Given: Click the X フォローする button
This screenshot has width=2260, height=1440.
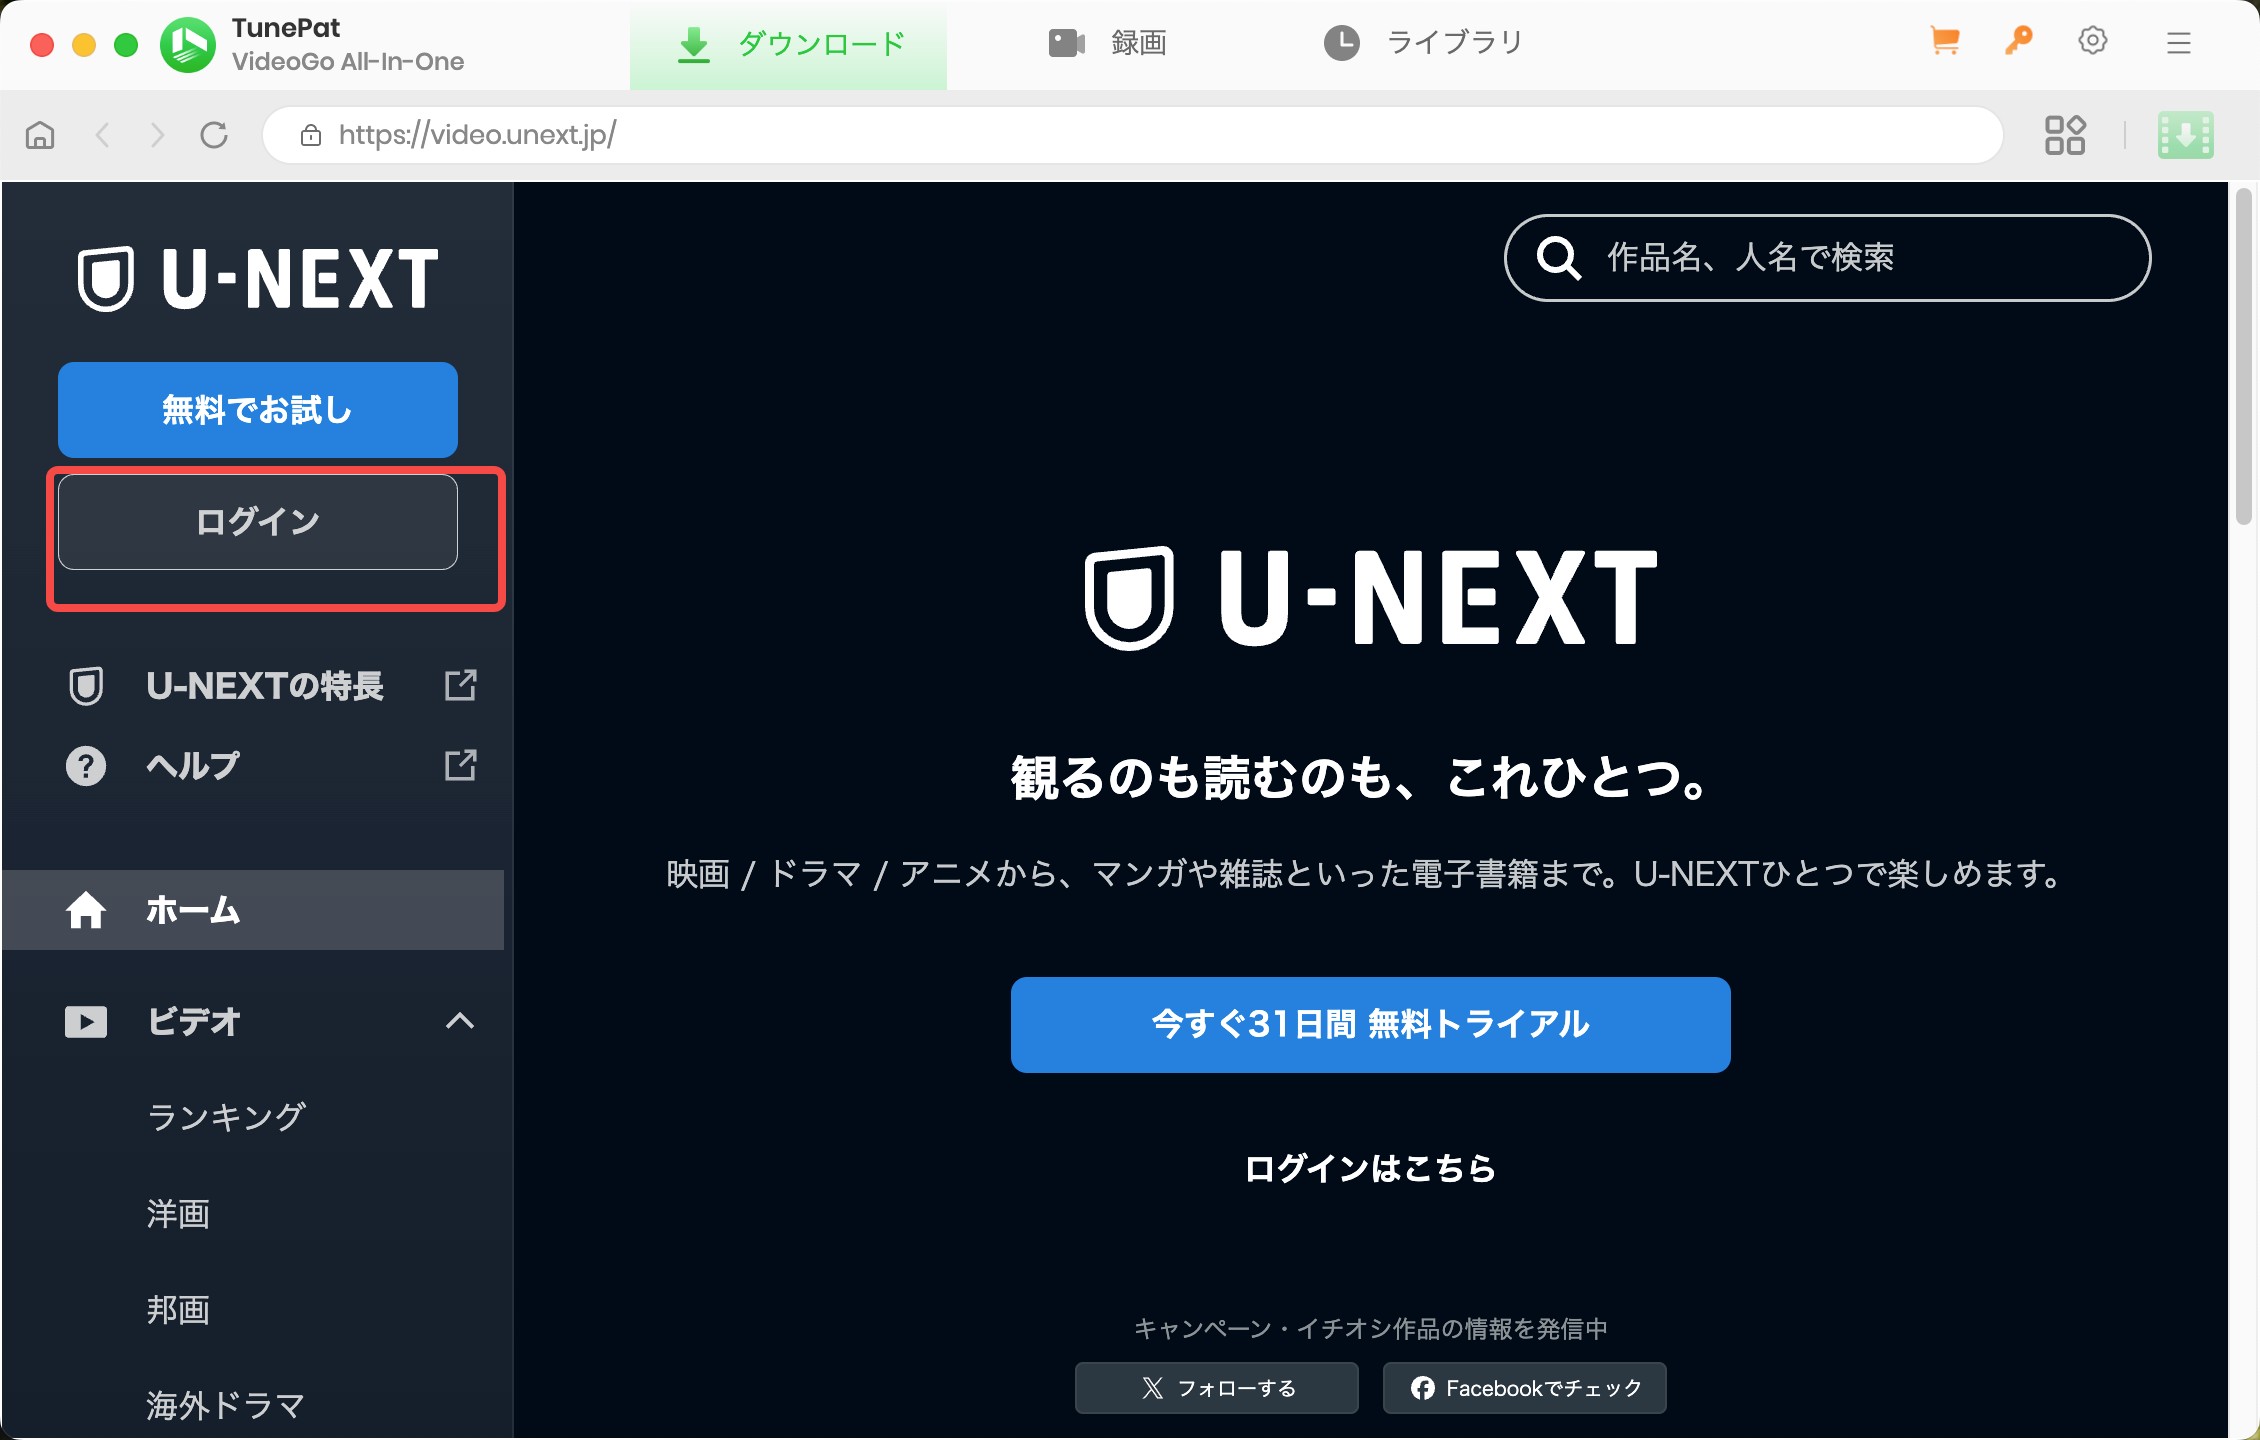Looking at the screenshot, I should (1217, 1388).
